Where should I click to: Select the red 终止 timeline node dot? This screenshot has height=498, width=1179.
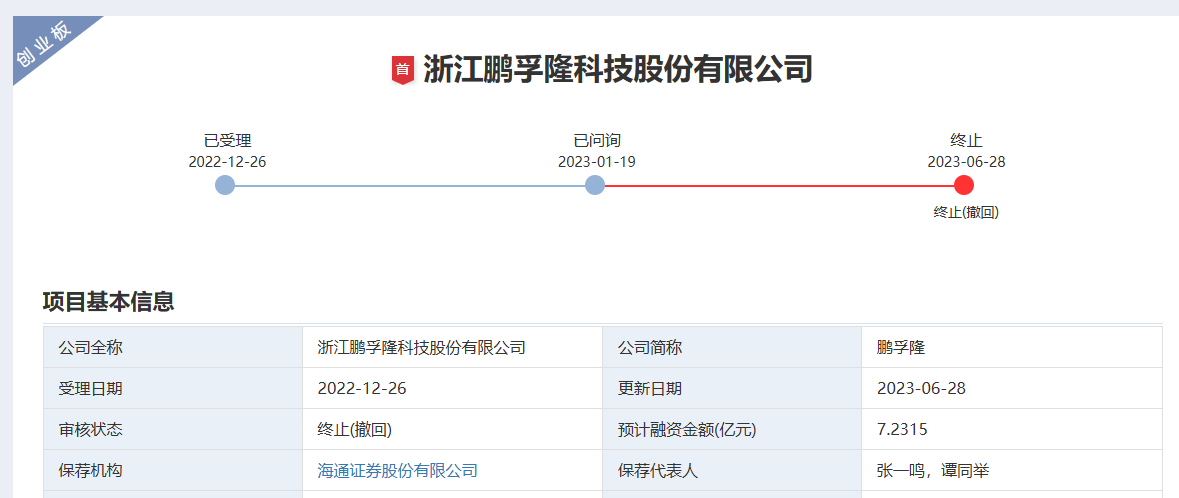964,185
